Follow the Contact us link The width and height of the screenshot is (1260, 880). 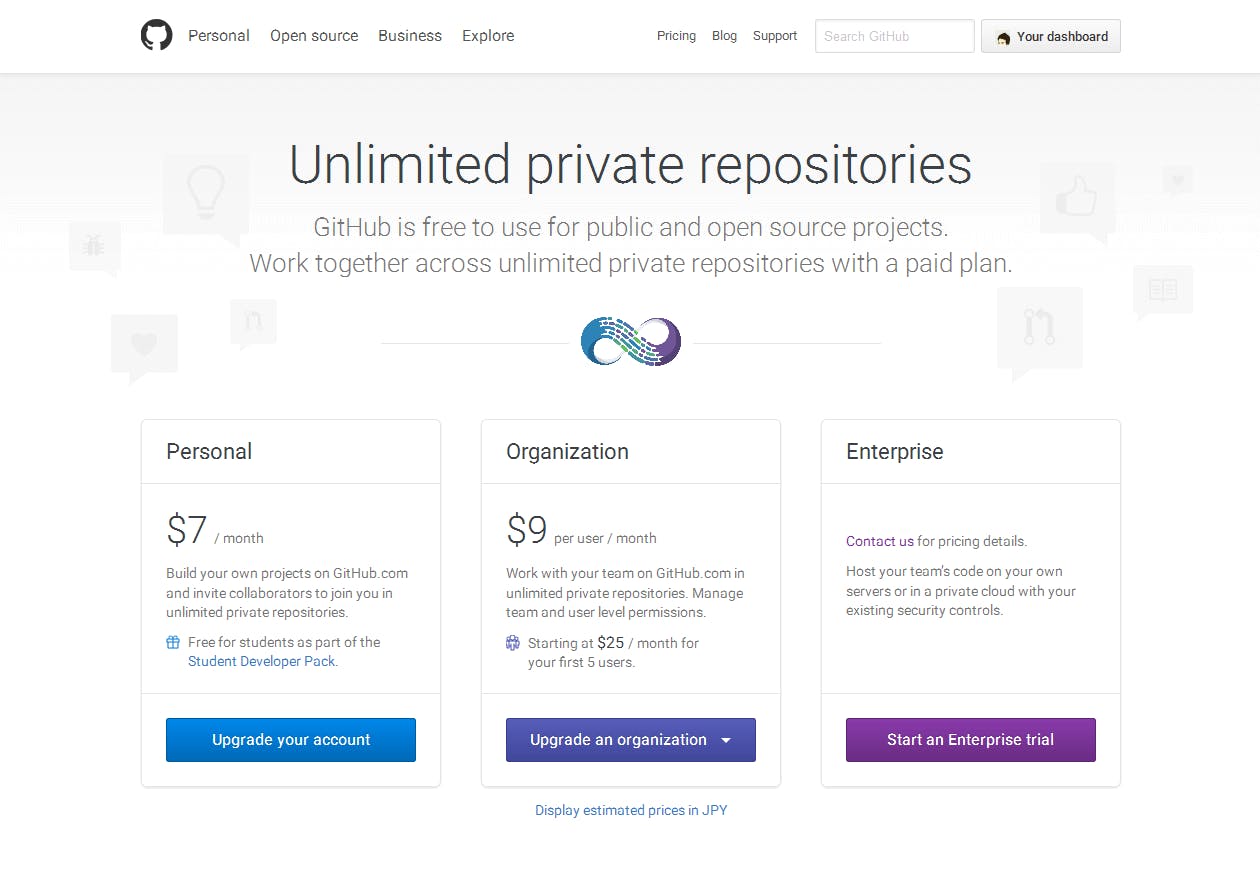pyautogui.click(x=879, y=541)
